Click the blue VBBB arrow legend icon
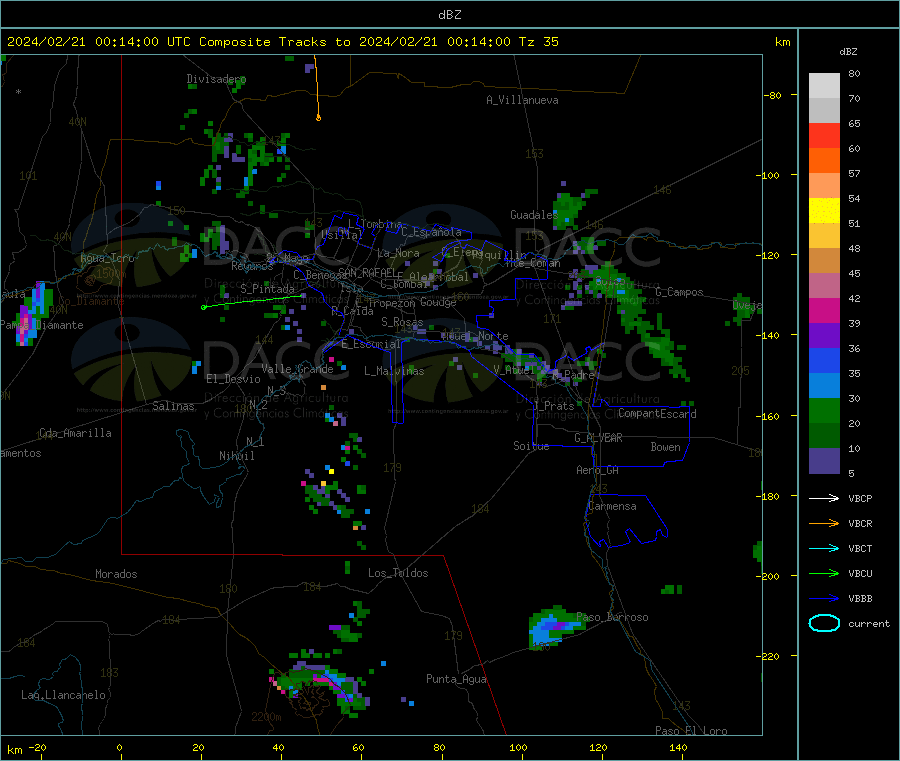This screenshot has width=900, height=761. (824, 599)
